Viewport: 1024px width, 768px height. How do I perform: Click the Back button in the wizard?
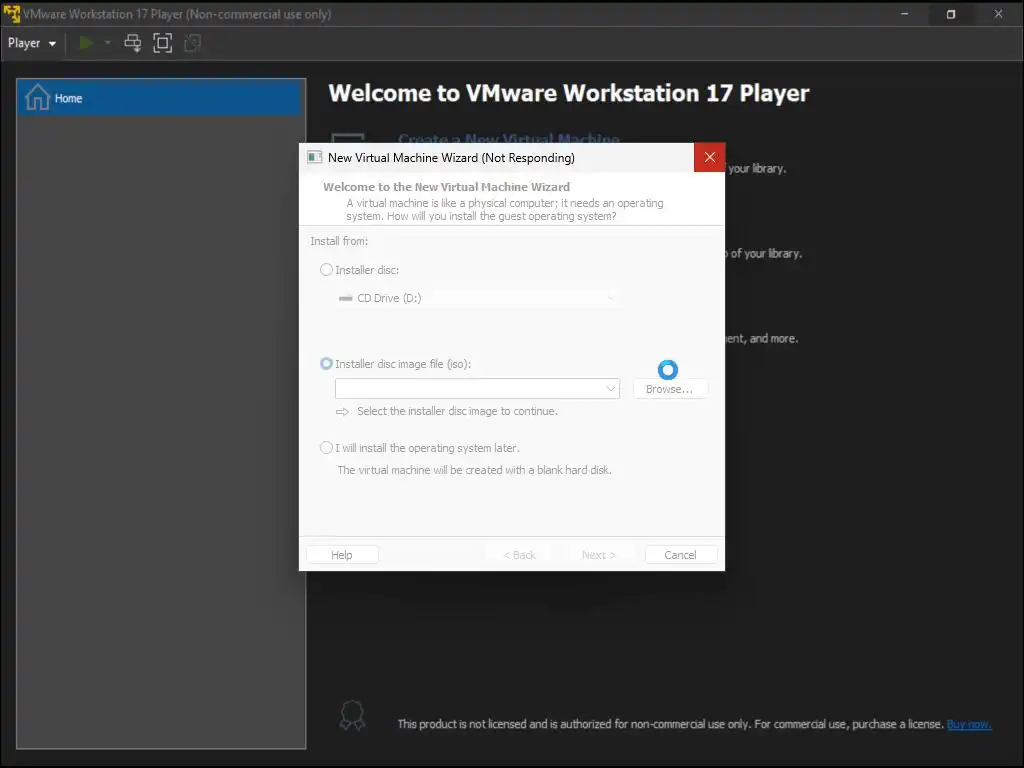(519, 554)
